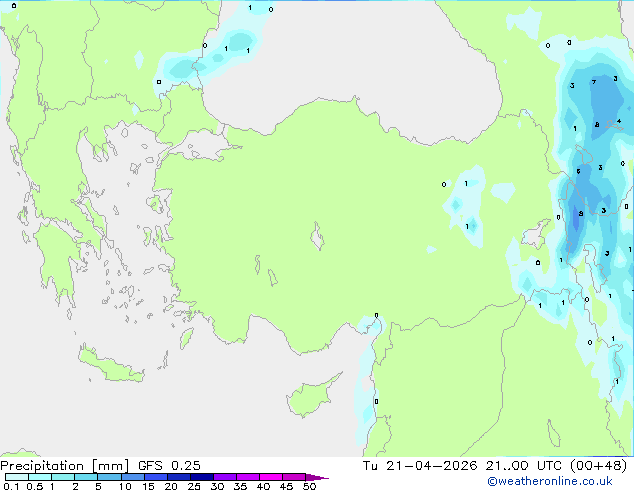Click the '4' precipitation value on map

(619, 121)
